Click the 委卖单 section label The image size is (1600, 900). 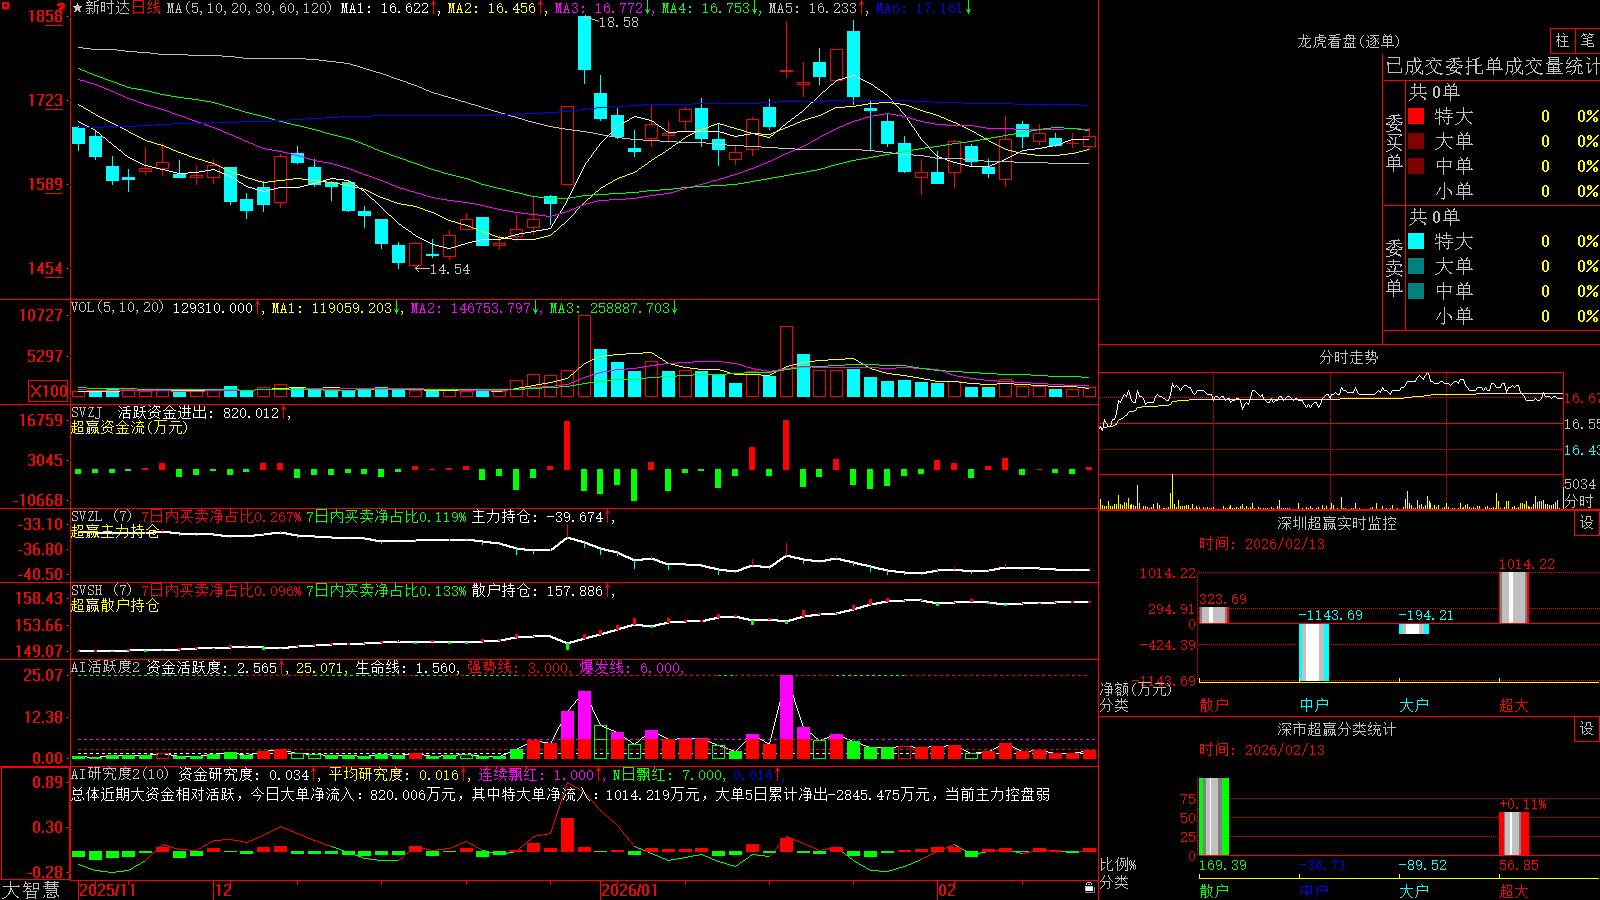point(1394,267)
